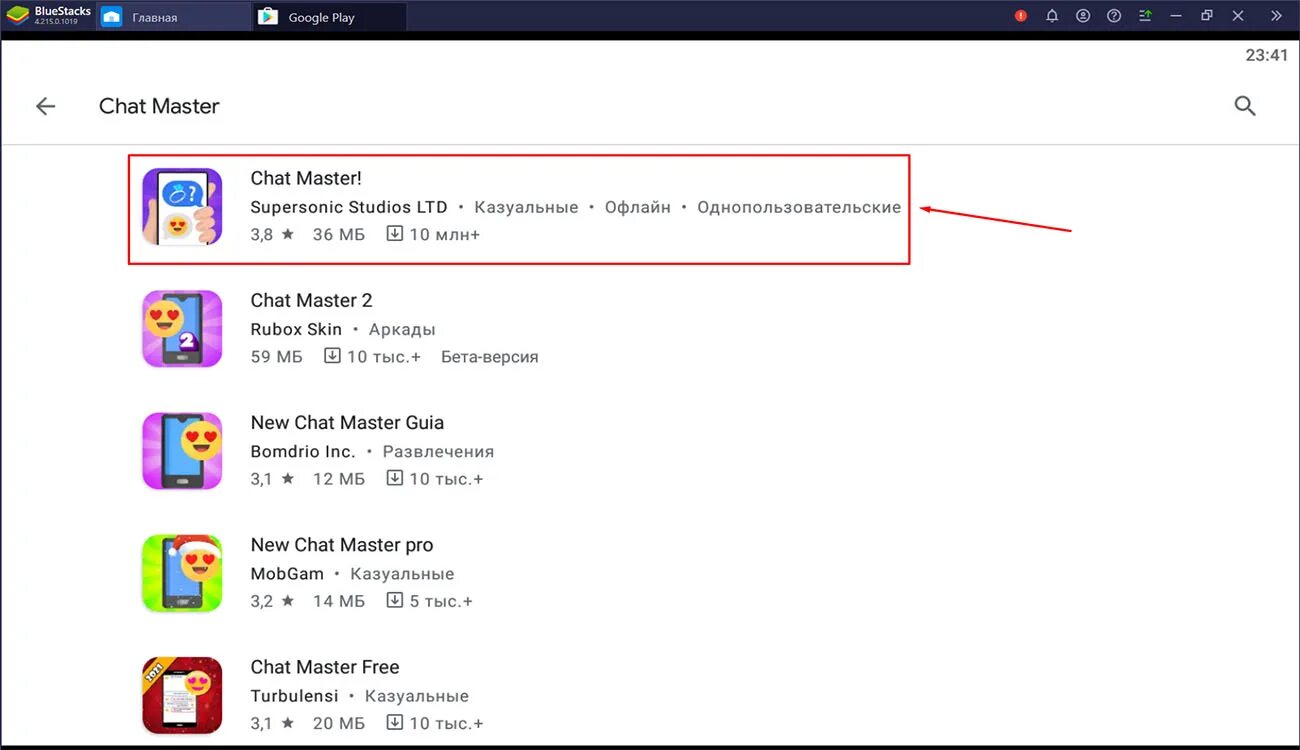1300x750 pixels.
Task: Click the Офлайн tag of Chat Master!
Action: click(x=637, y=207)
